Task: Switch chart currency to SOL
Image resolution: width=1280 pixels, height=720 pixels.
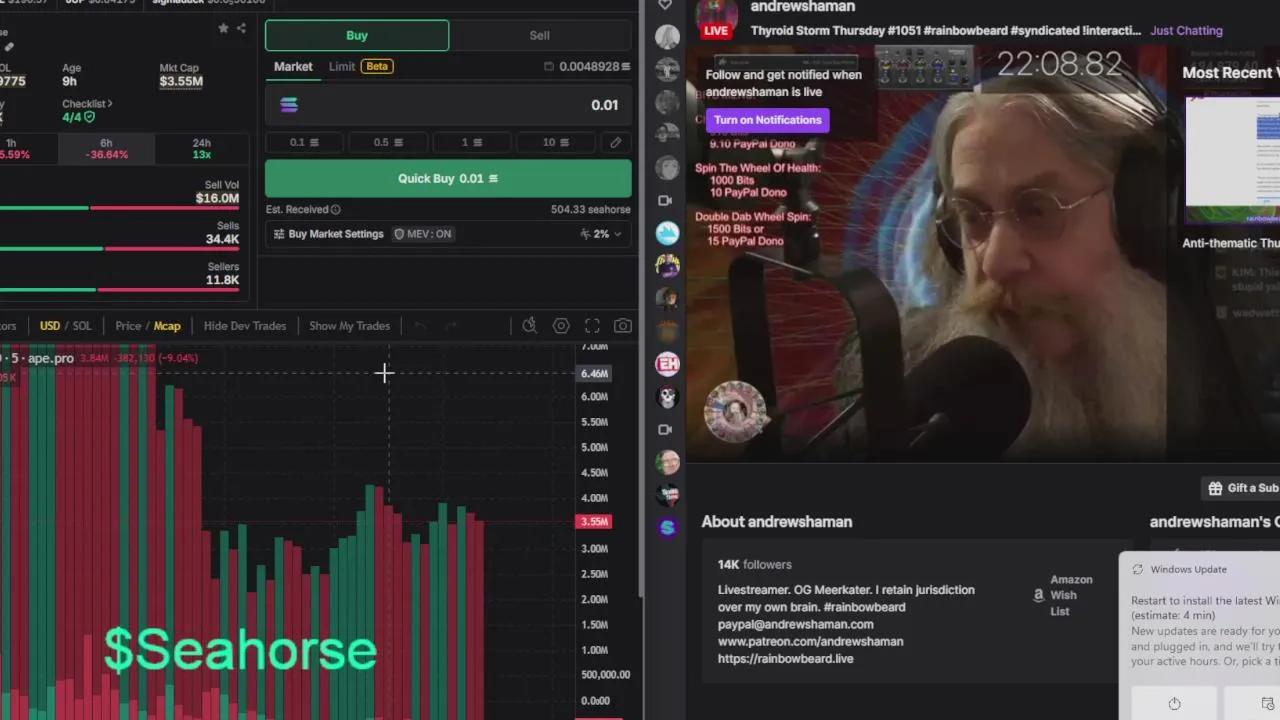Action: 82,326
